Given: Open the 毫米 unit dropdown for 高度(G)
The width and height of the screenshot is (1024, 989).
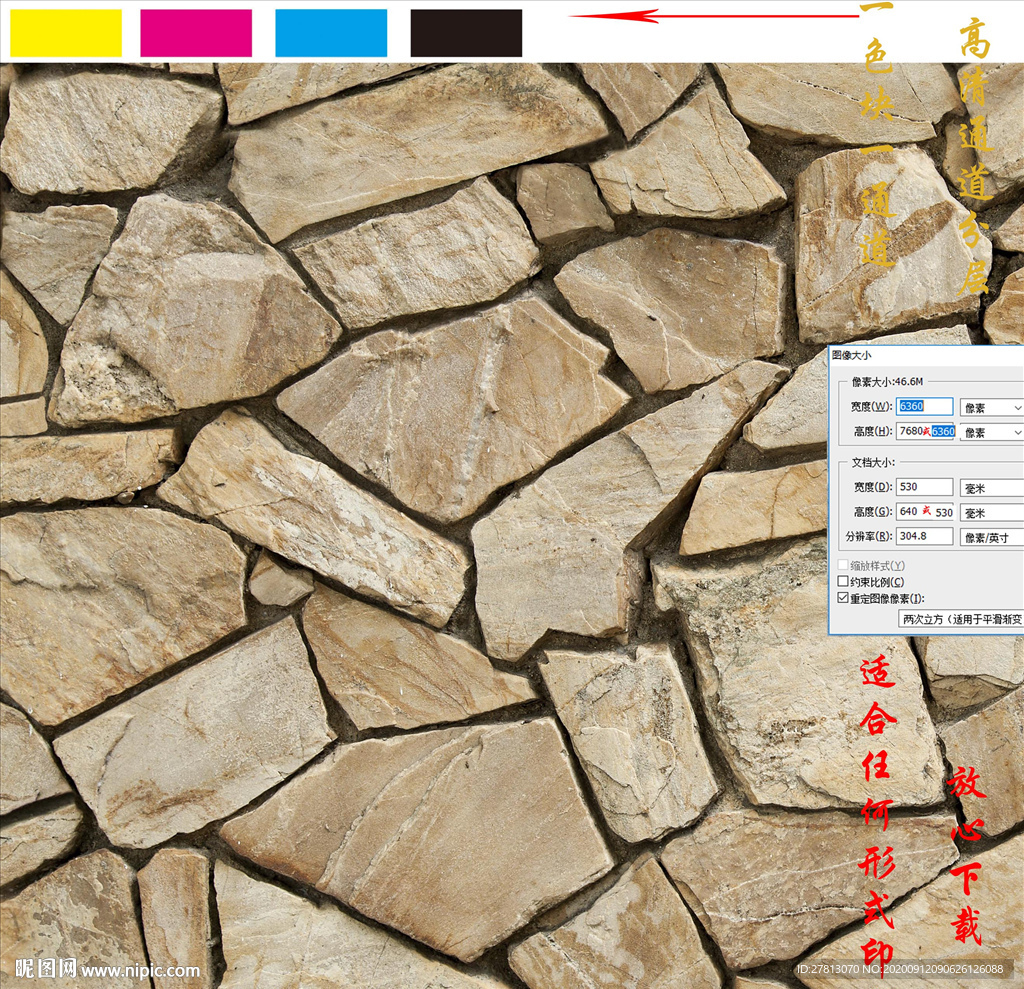Looking at the screenshot, I should [991, 513].
